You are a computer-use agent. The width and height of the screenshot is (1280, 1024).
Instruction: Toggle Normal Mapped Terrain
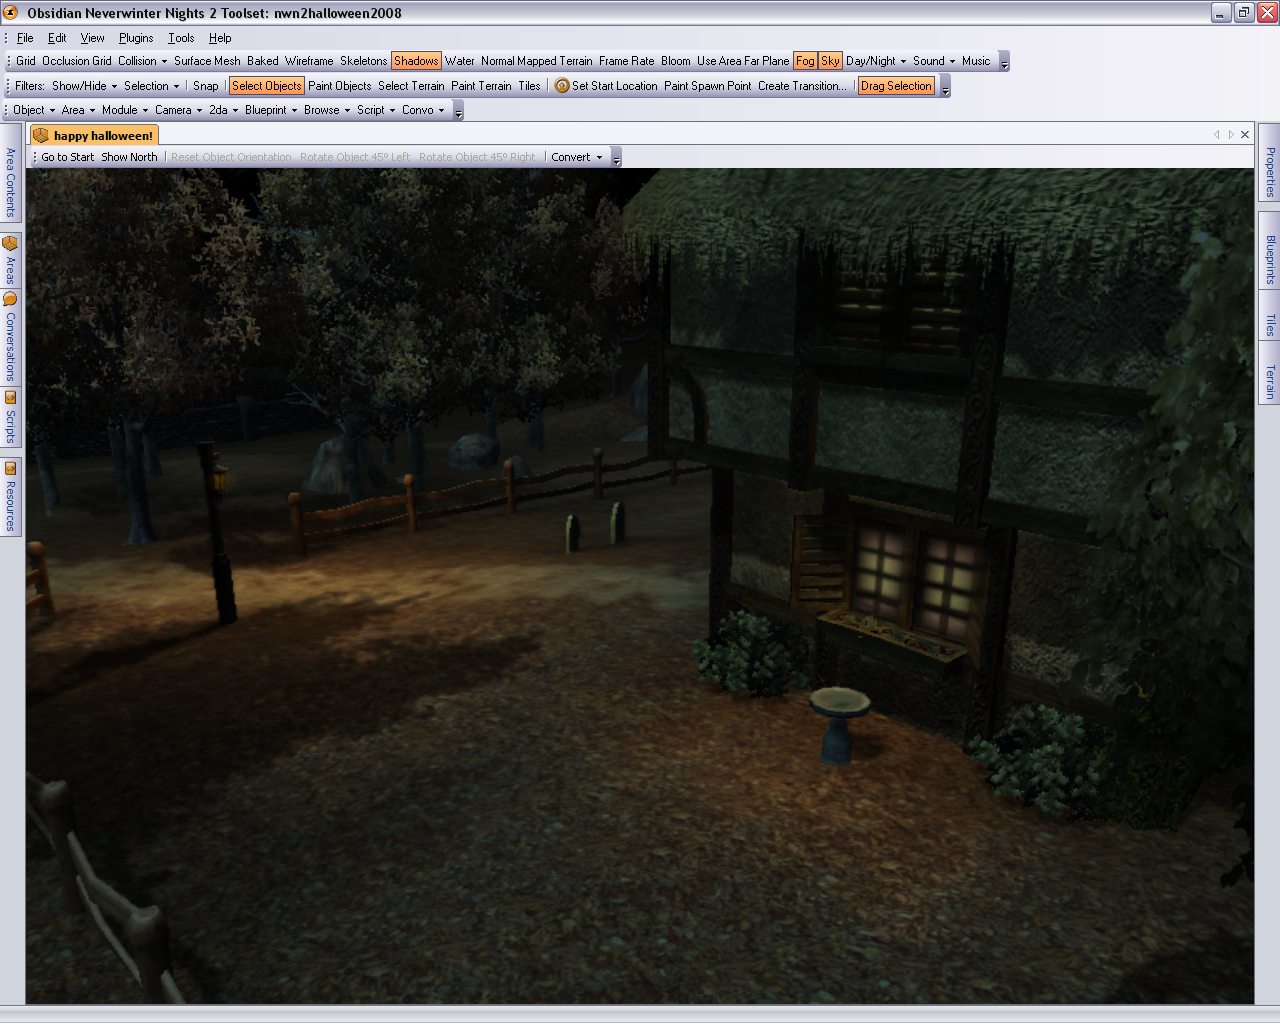[x=537, y=61]
